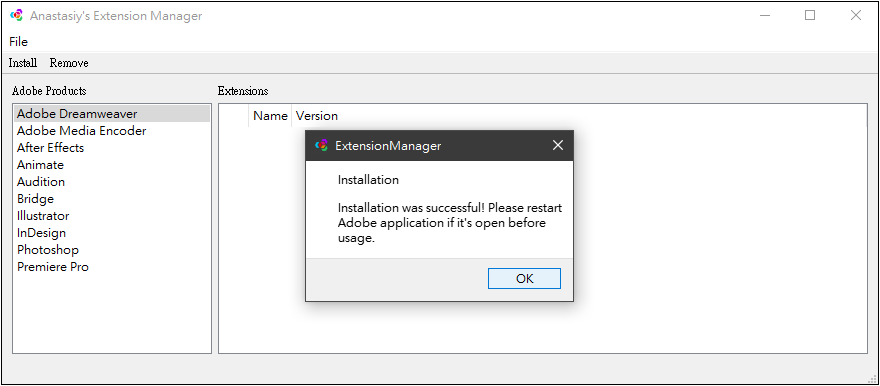Image resolution: width=880 pixels, height=386 pixels.
Task: Select Adobe Media Encoder in the products list
Action: click(112, 131)
